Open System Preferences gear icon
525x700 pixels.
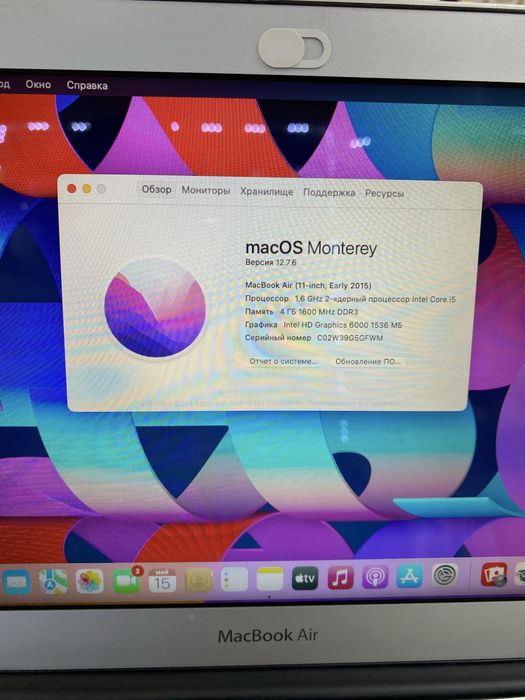[x=445, y=575]
